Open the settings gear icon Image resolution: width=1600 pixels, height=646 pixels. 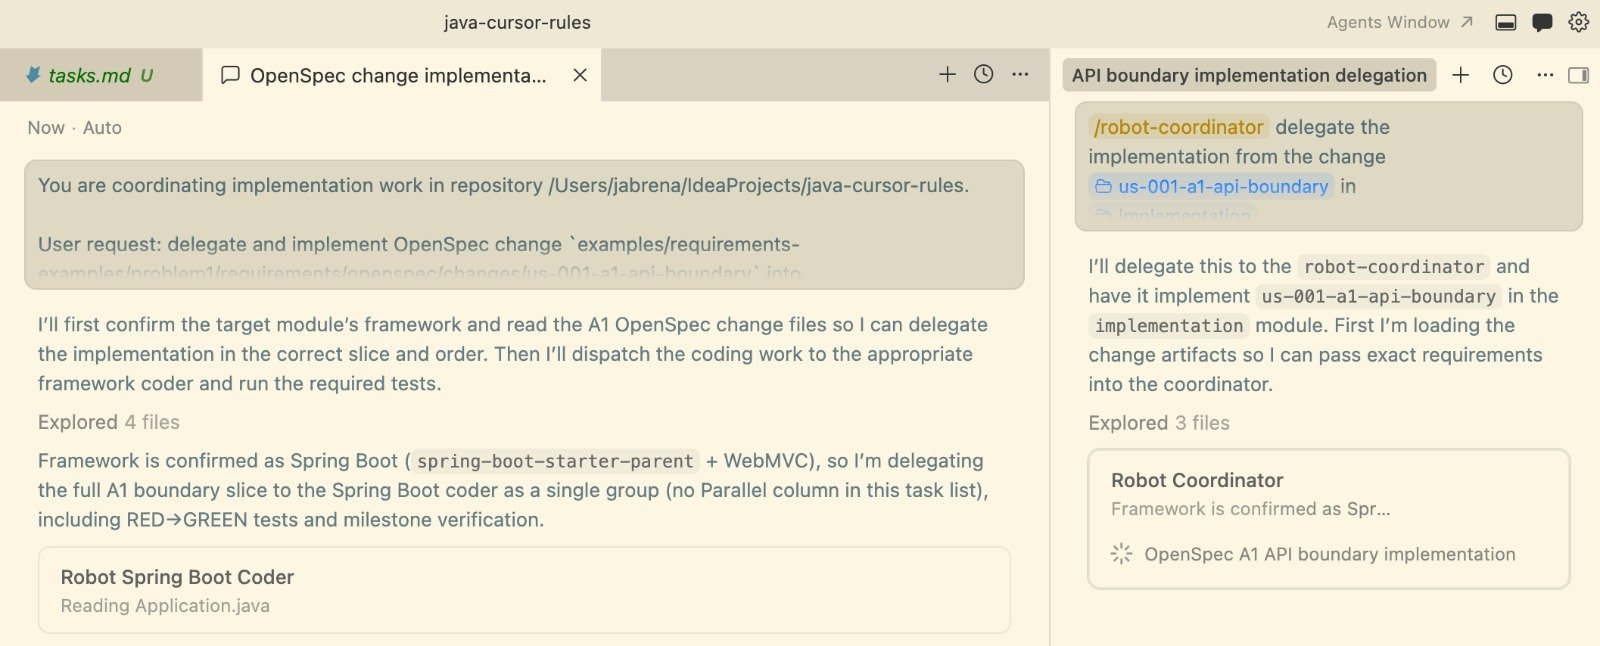1578,22
